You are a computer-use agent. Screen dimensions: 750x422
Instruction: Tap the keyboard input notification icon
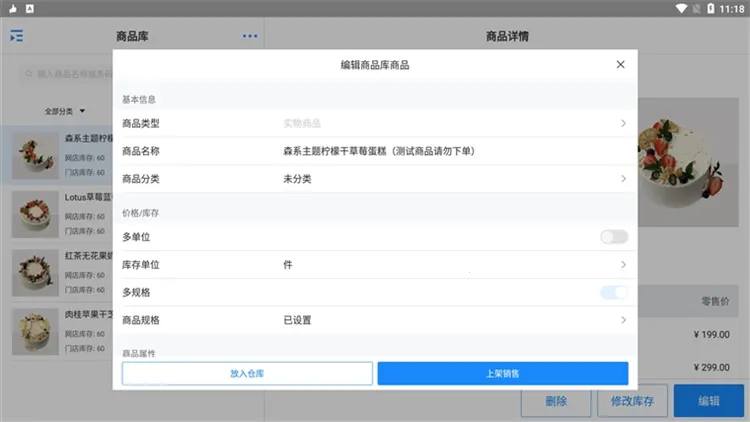pos(30,9)
